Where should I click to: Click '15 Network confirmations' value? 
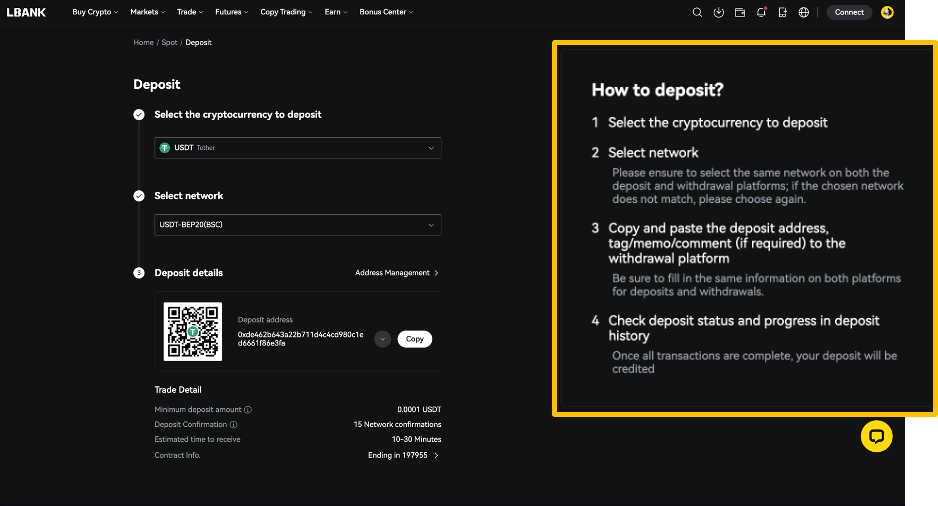(x=397, y=425)
